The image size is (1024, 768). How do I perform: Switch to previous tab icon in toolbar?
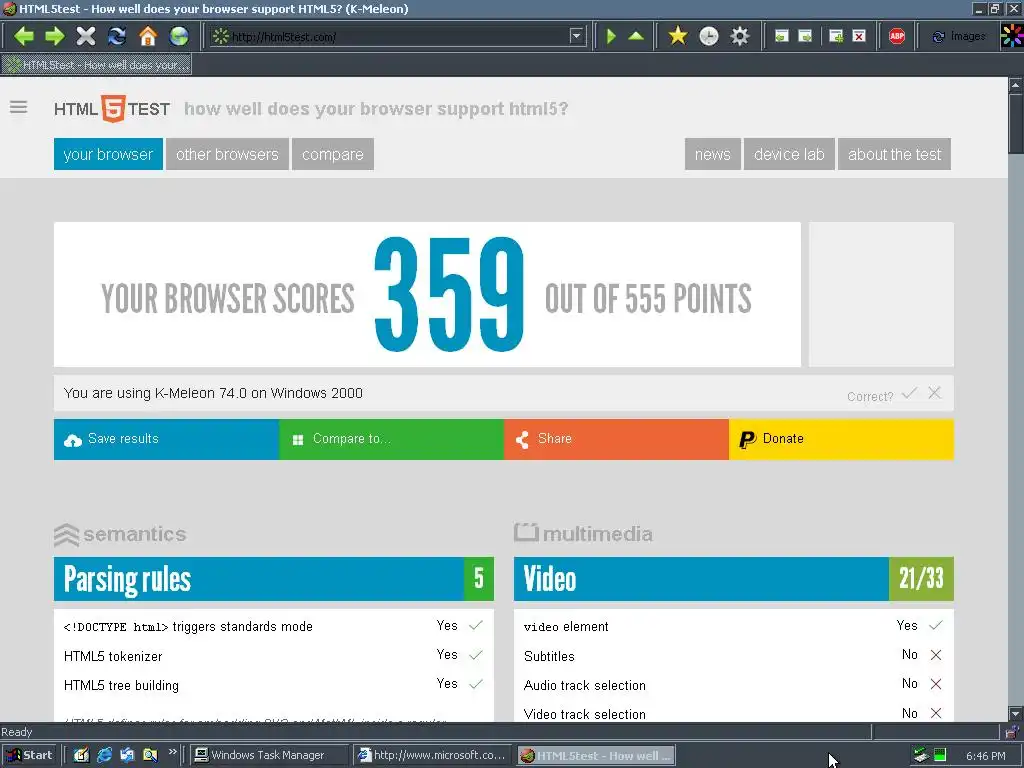782,37
